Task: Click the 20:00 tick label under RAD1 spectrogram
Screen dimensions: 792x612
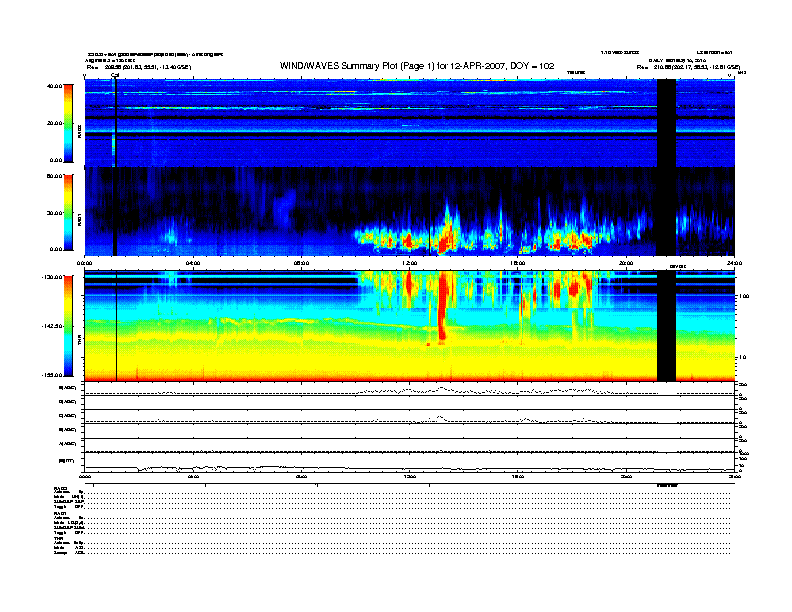Action: [x=626, y=263]
